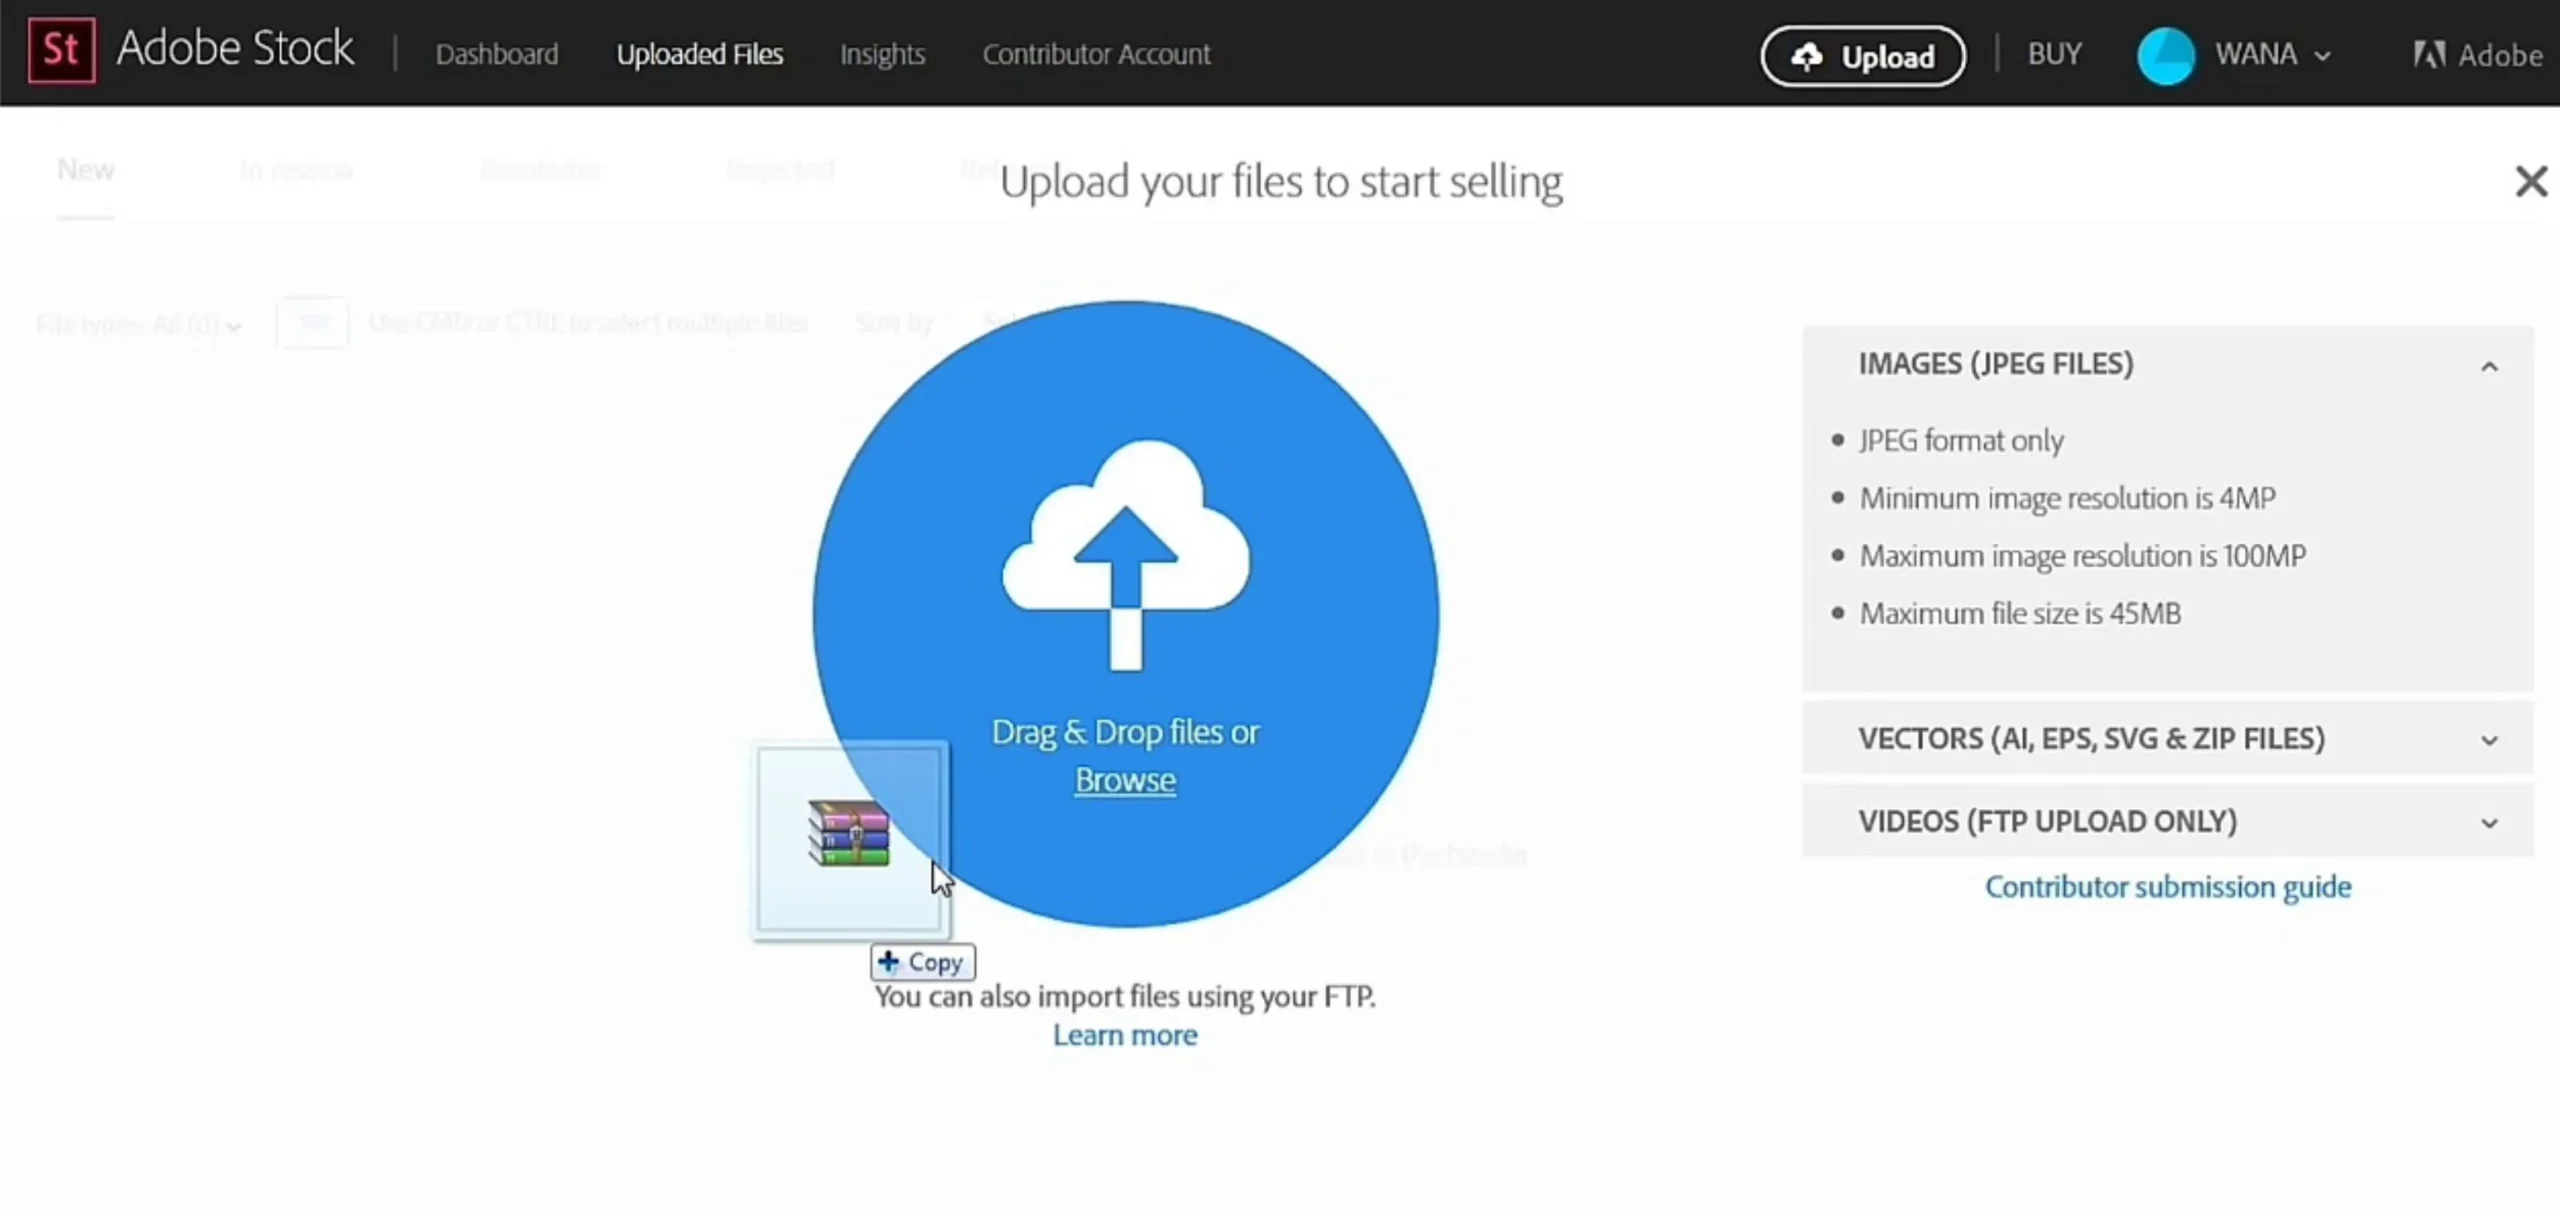
Task: Go to Uploaded Files in navigation
Action: point(699,54)
